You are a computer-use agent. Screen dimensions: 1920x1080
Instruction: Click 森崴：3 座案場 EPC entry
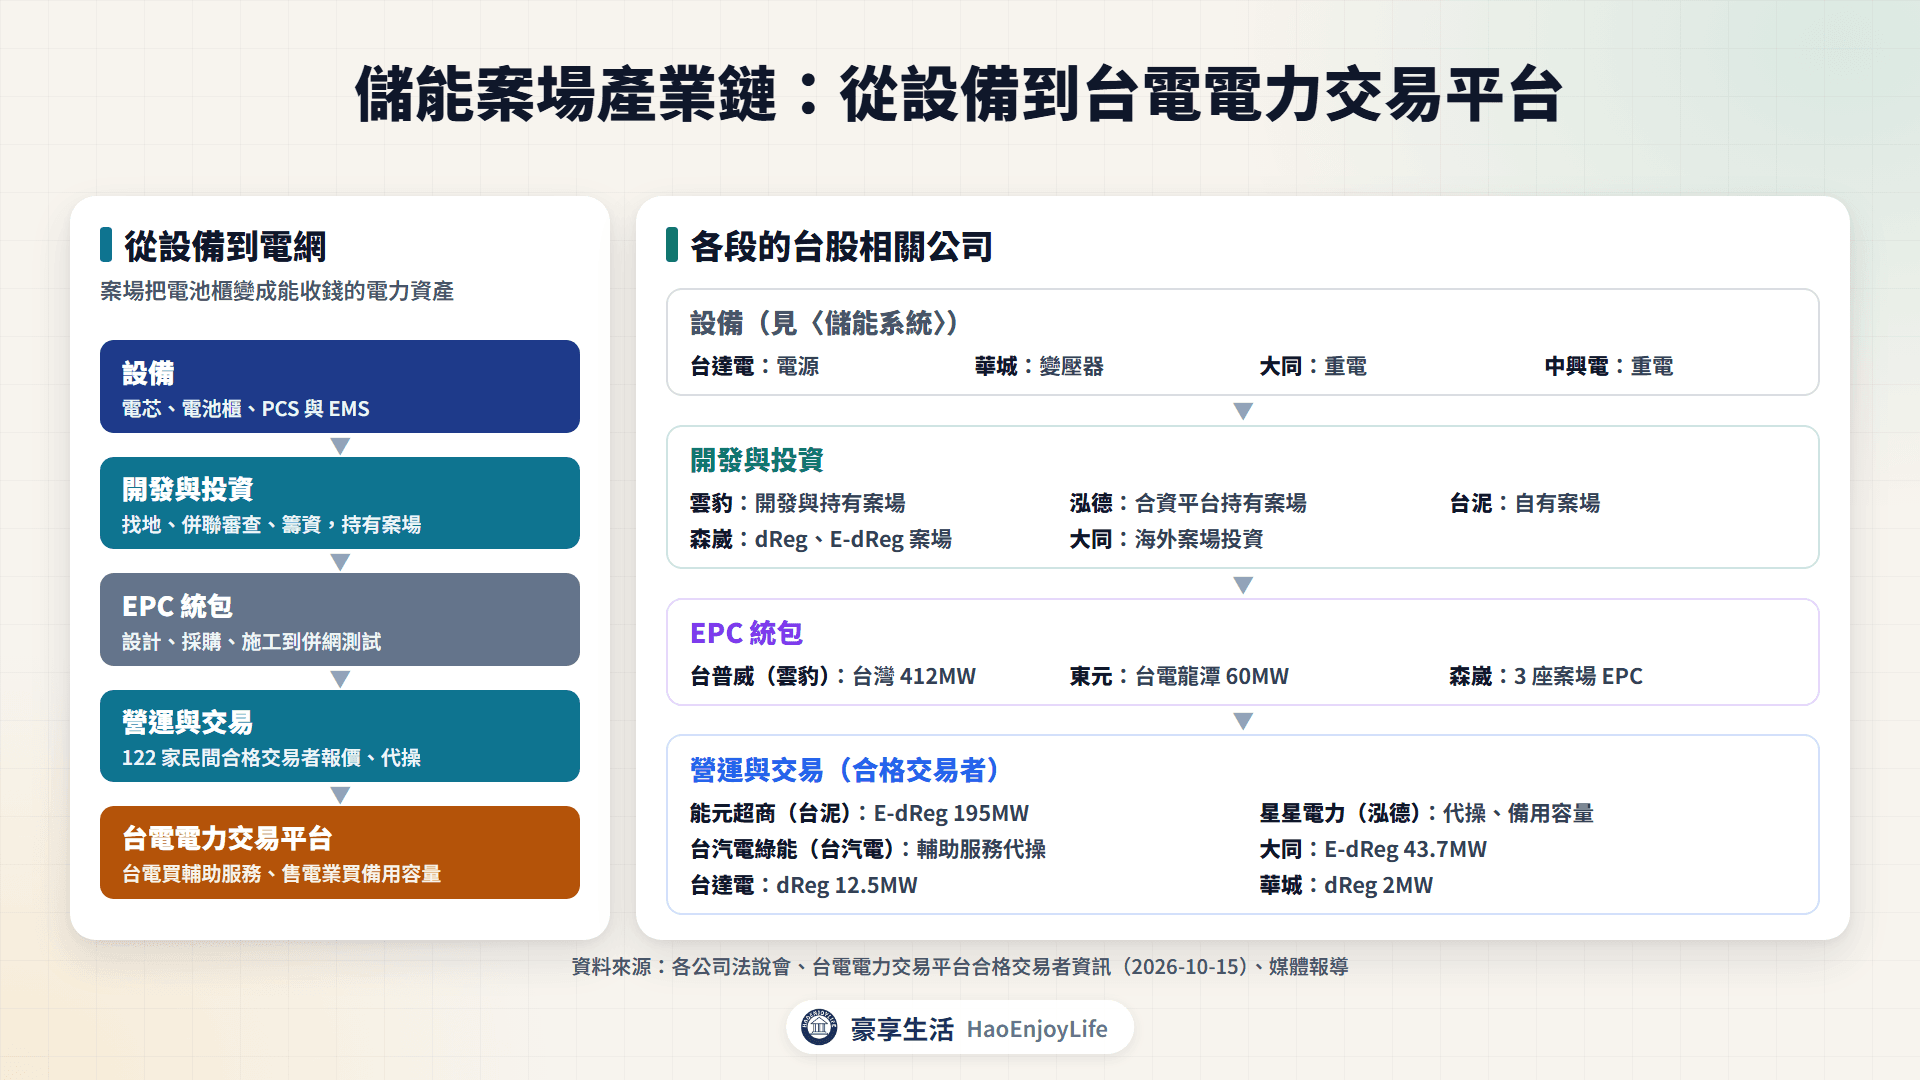1546,676
